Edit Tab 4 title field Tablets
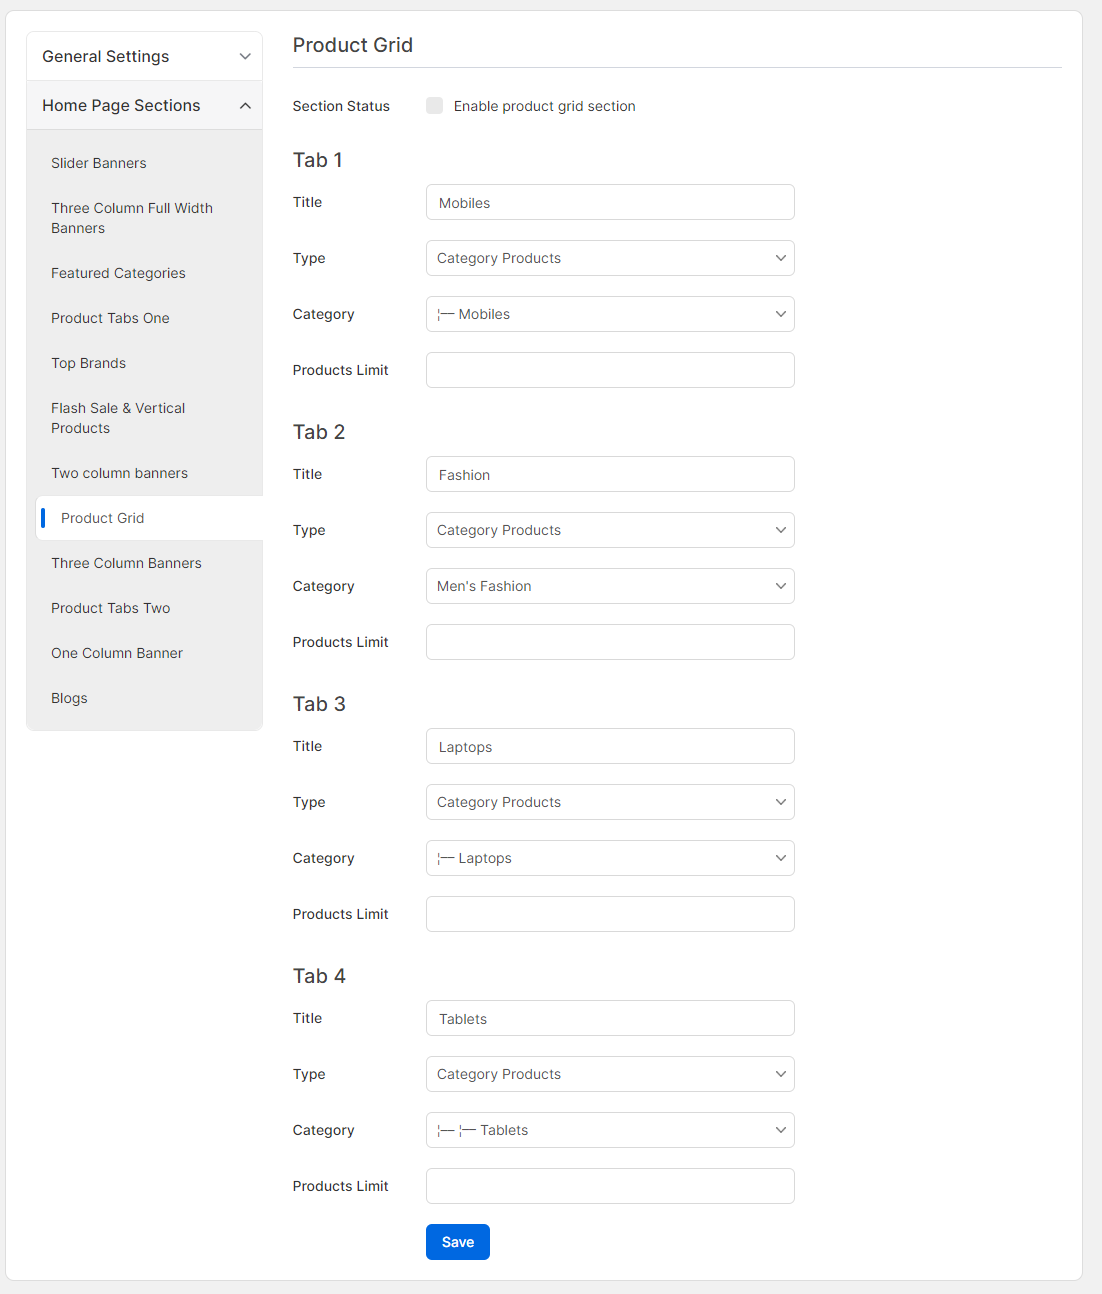Image resolution: width=1102 pixels, height=1294 pixels. coord(610,1018)
